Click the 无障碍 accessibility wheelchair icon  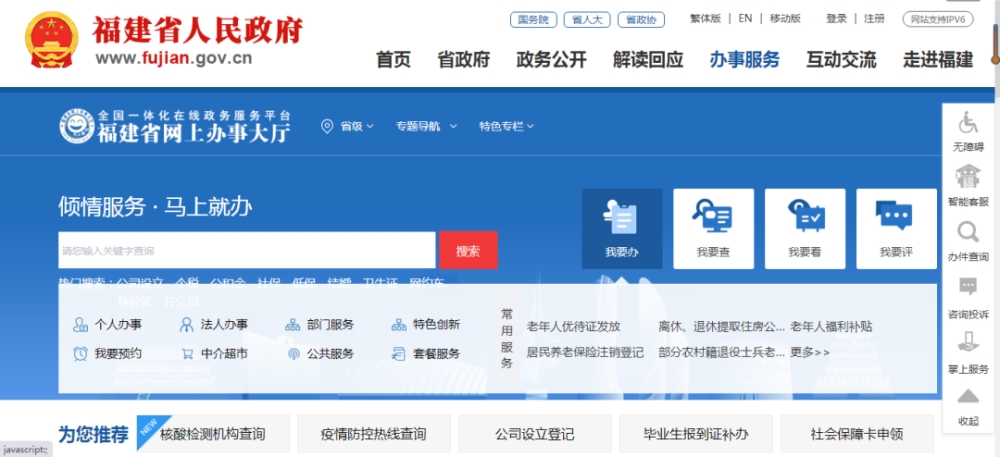[x=968, y=125]
